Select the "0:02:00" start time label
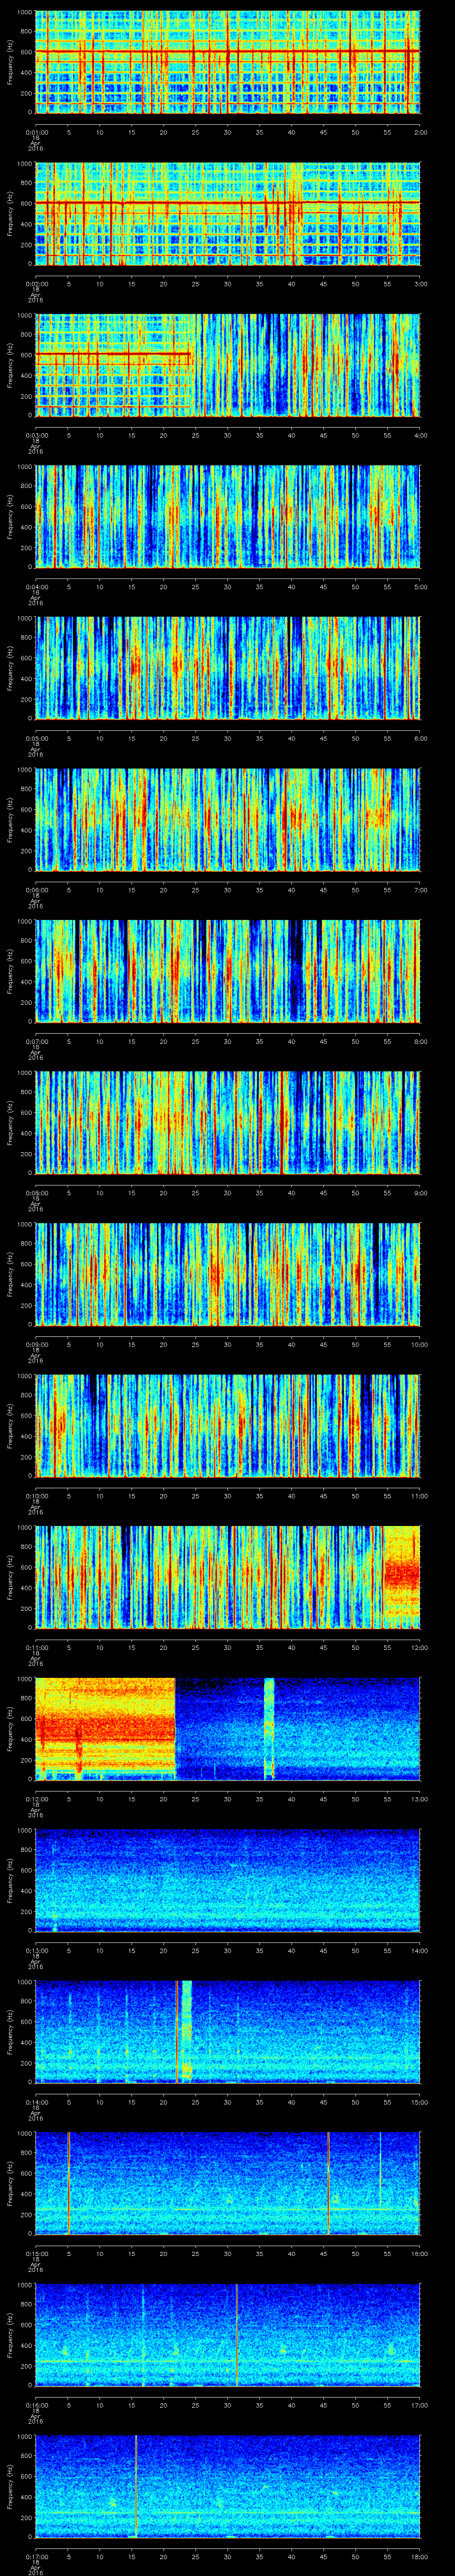The image size is (455, 2576). pyautogui.click(x=36, y=284)
